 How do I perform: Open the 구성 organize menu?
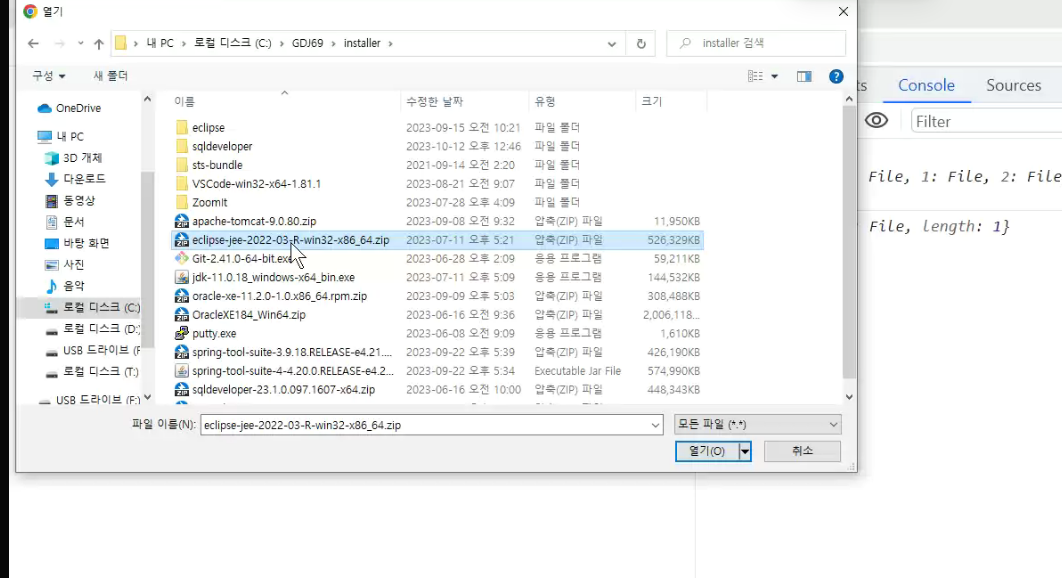pos(49,76)
